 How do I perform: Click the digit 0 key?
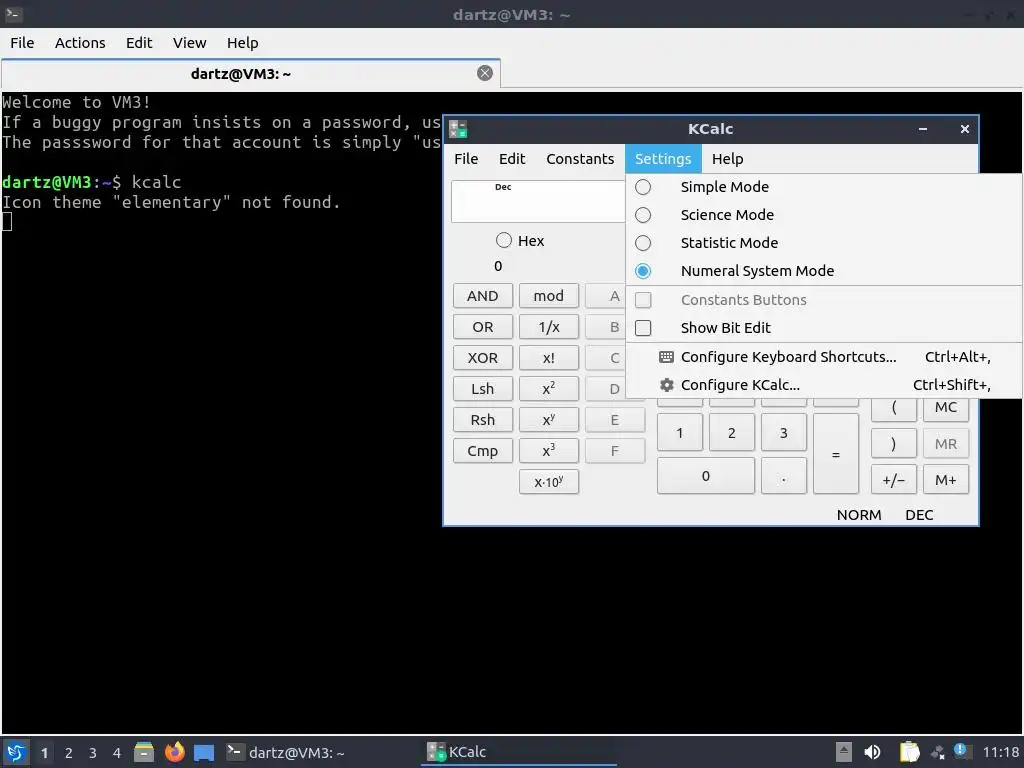705,475
